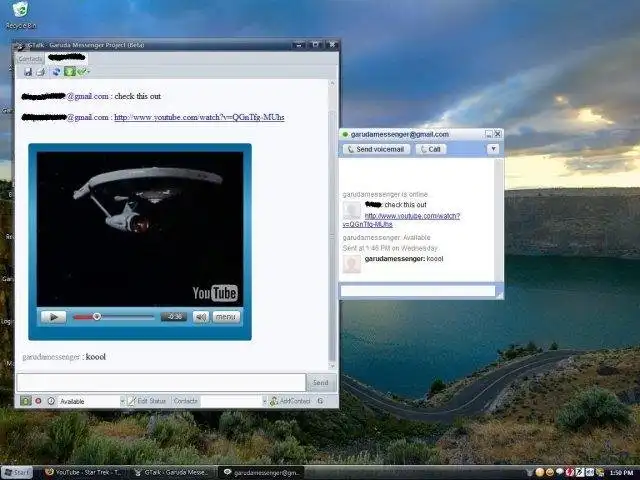Click the Contacts label in the bottom bar

coord(185,401)
